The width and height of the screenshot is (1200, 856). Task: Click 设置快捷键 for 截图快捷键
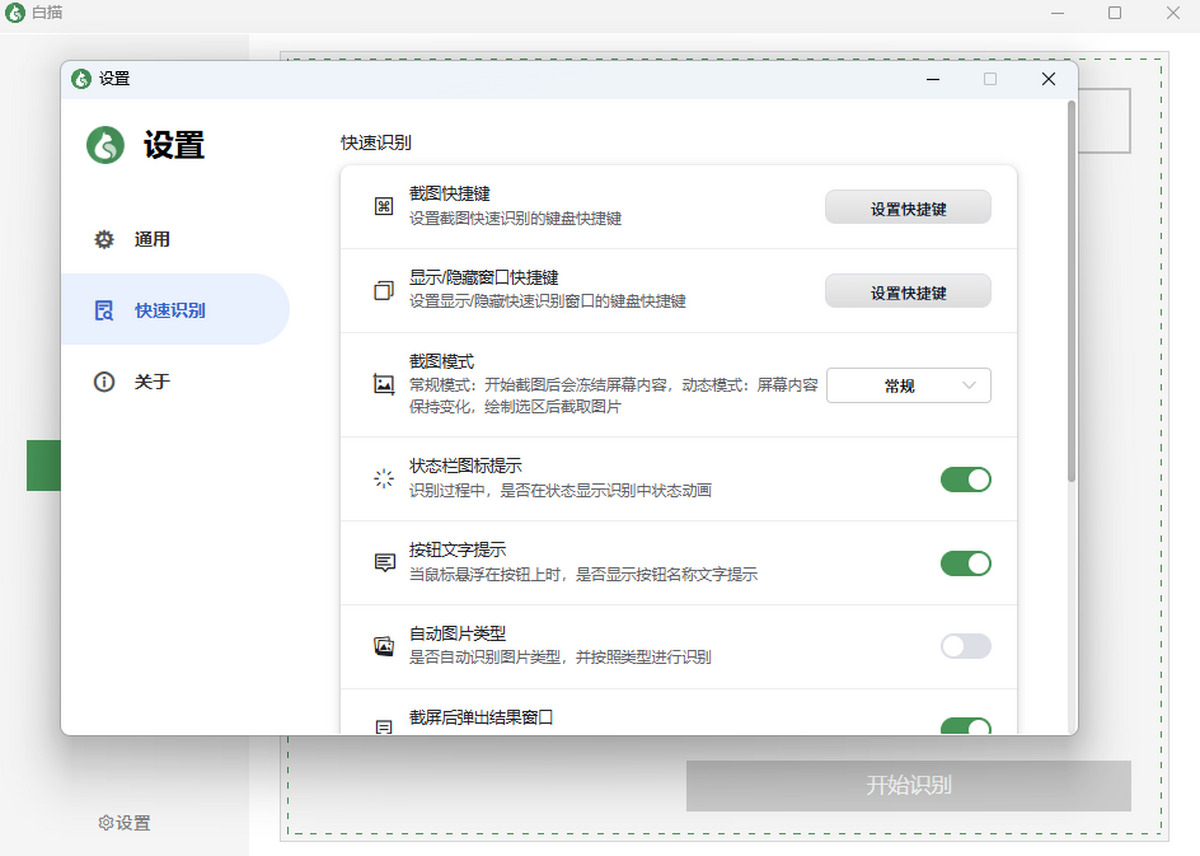coord(908,208)
